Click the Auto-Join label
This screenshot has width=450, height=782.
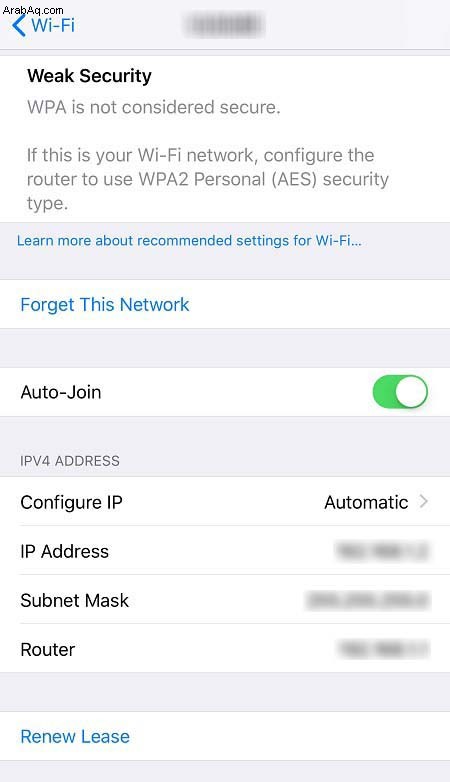61,392
